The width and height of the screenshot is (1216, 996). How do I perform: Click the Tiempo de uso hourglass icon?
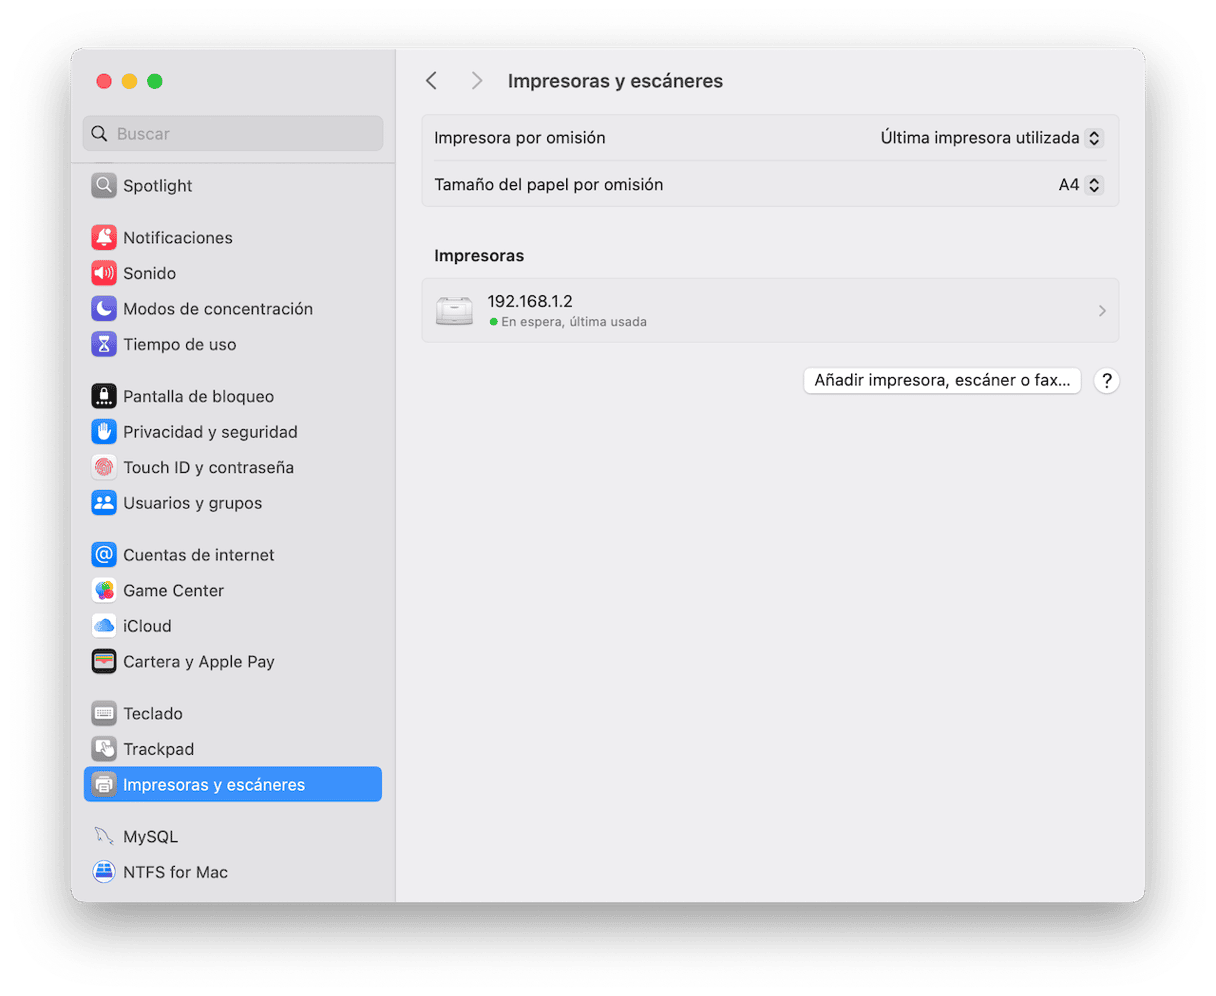pos(104,344)
